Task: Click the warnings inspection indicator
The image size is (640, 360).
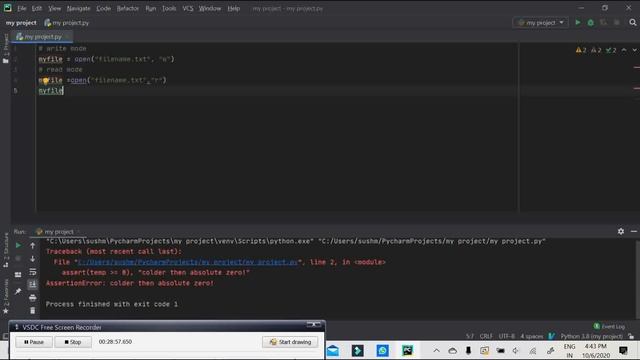Action: coord(581,50)
